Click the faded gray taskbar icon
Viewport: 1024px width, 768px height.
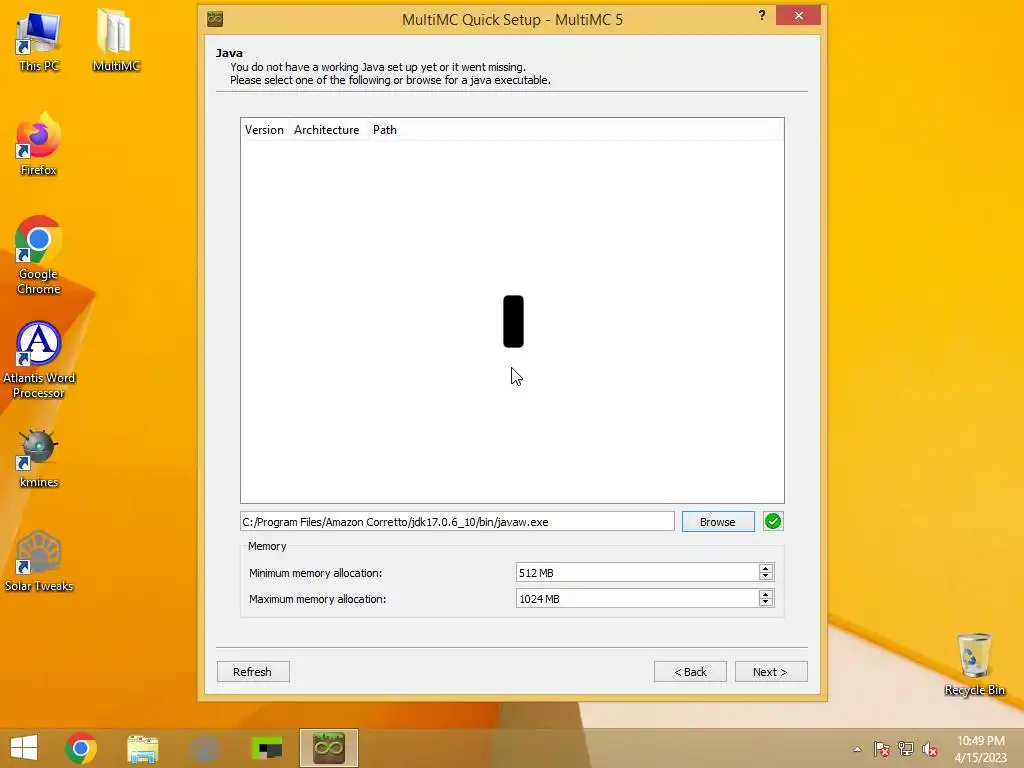(x=205, y=748)
